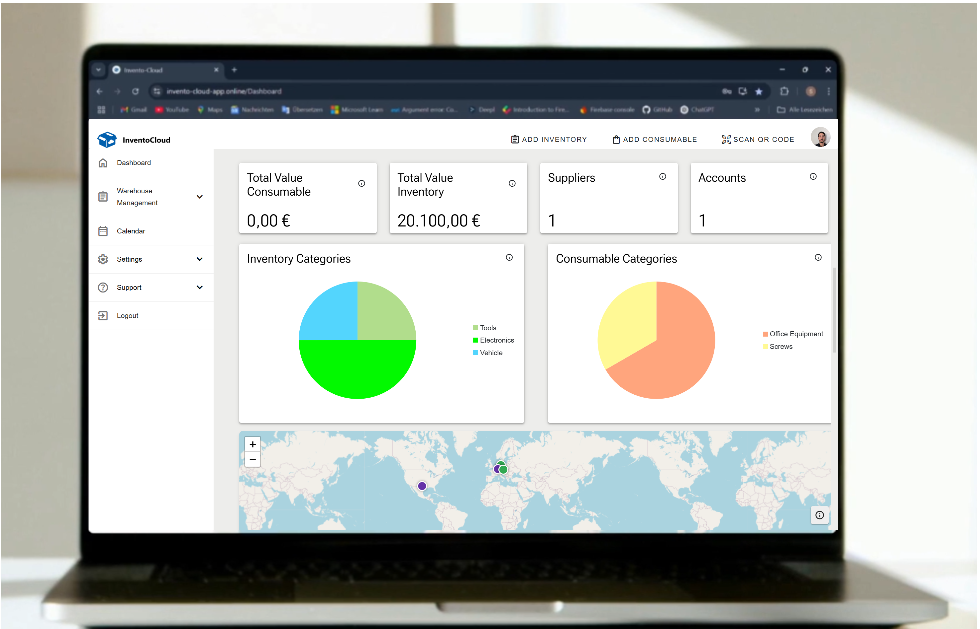Open the Gmail bookmark
Image resolution: width=980 pixels, height=629 pixels.
(x=134, y=109)
